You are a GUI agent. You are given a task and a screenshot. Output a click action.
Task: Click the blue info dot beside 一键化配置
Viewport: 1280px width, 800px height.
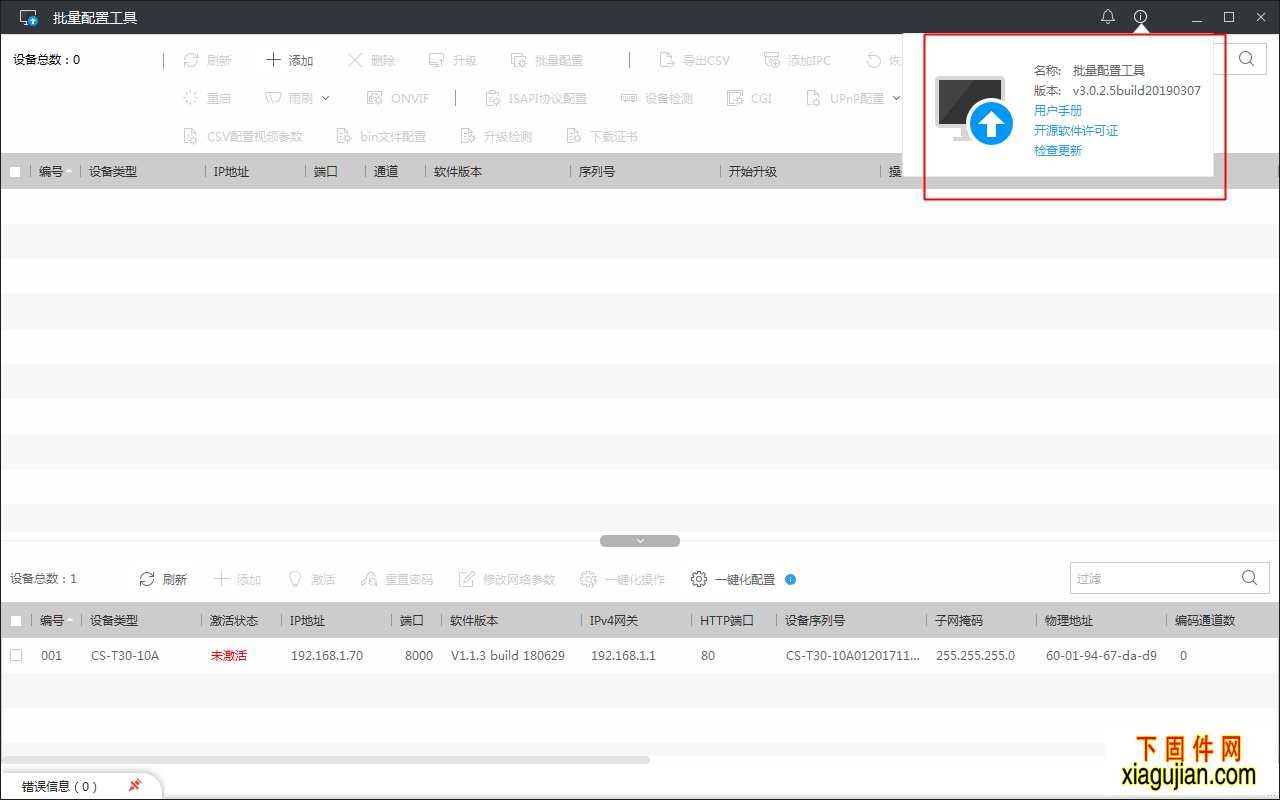[790, 579]
